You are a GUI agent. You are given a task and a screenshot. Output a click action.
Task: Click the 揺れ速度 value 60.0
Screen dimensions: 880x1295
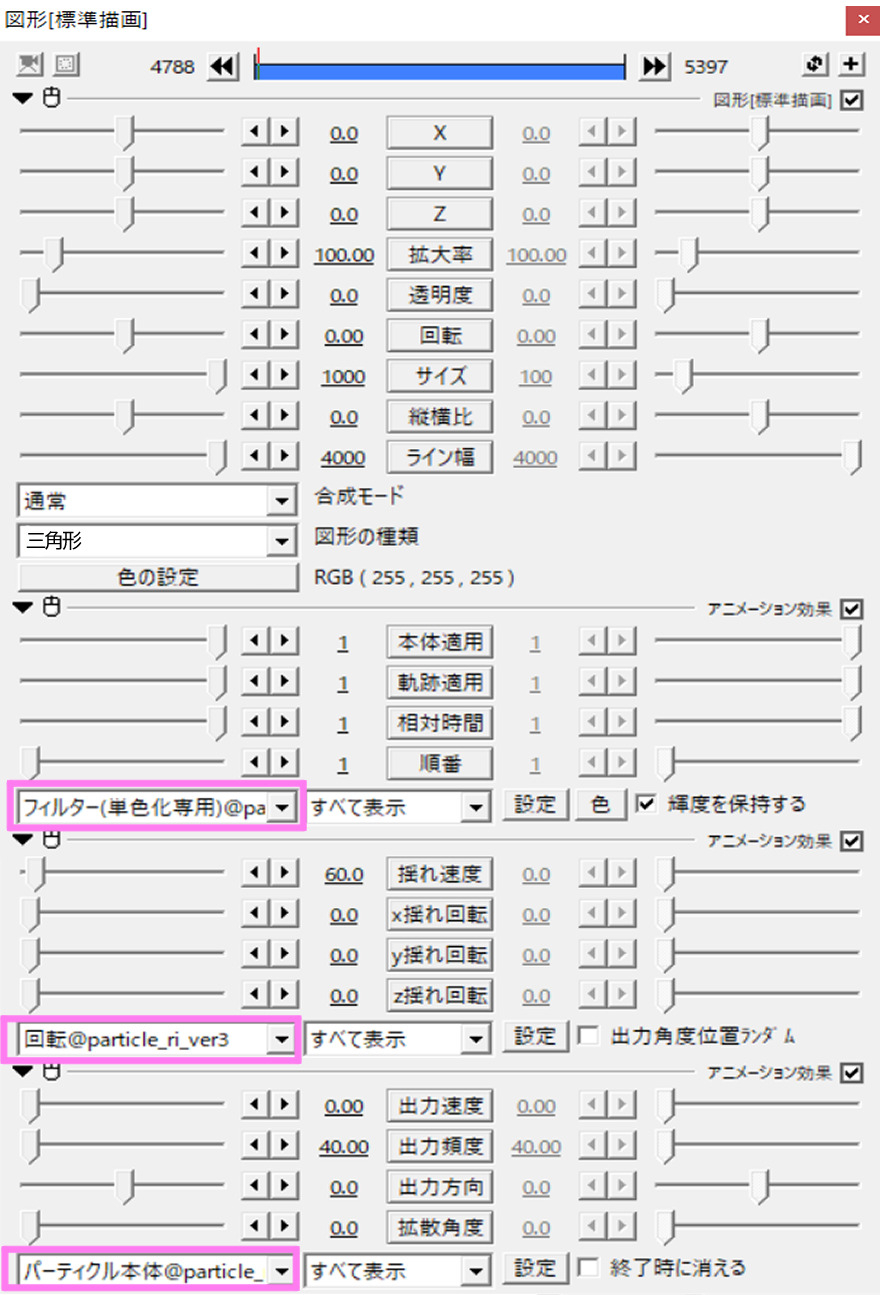point(343,875)
